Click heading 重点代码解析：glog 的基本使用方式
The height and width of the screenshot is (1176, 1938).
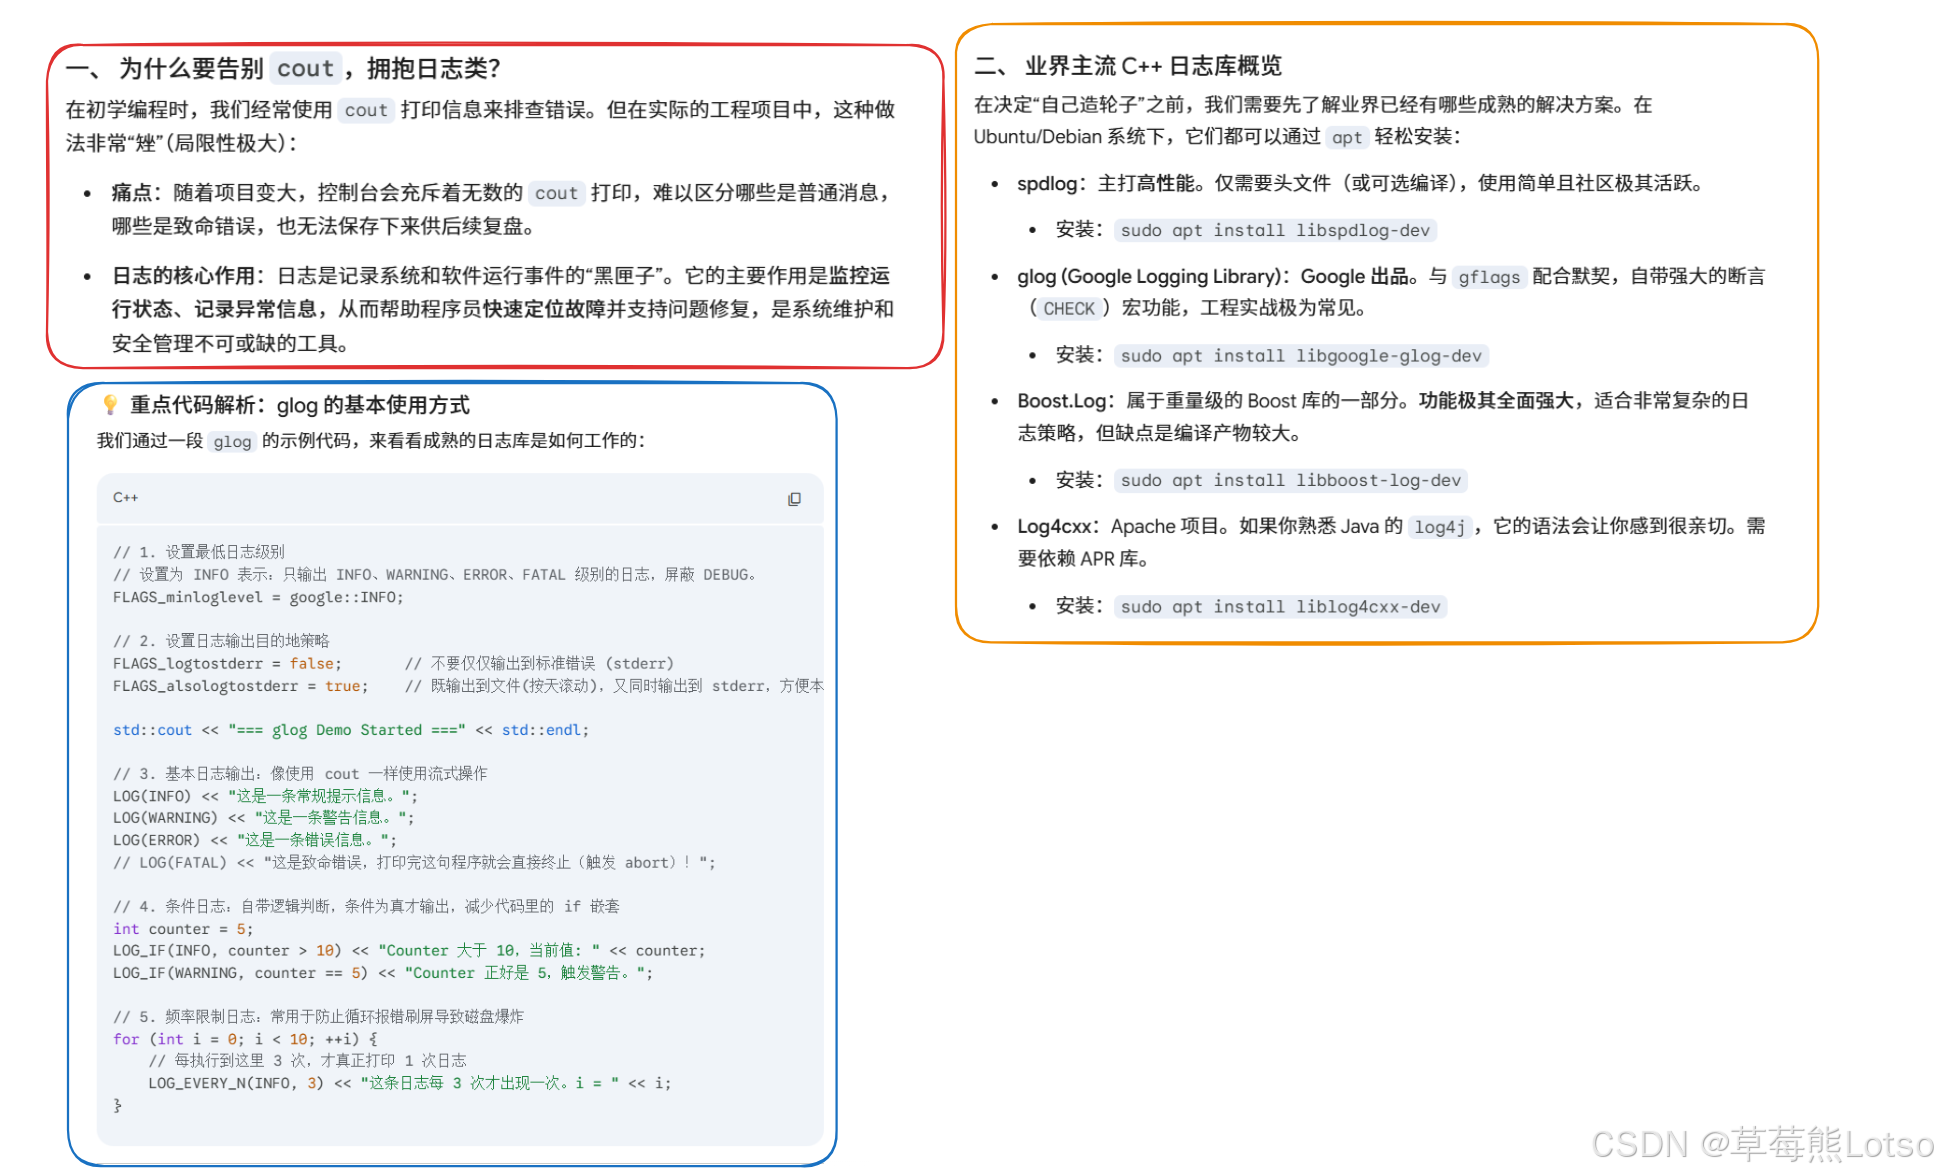click(299, 405)
